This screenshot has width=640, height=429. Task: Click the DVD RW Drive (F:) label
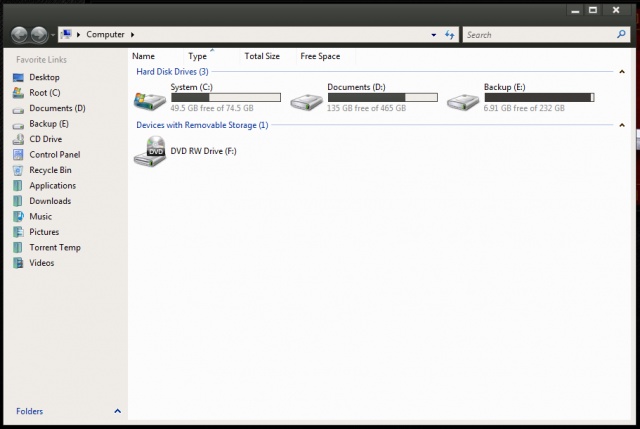click(x=203, y=151)
